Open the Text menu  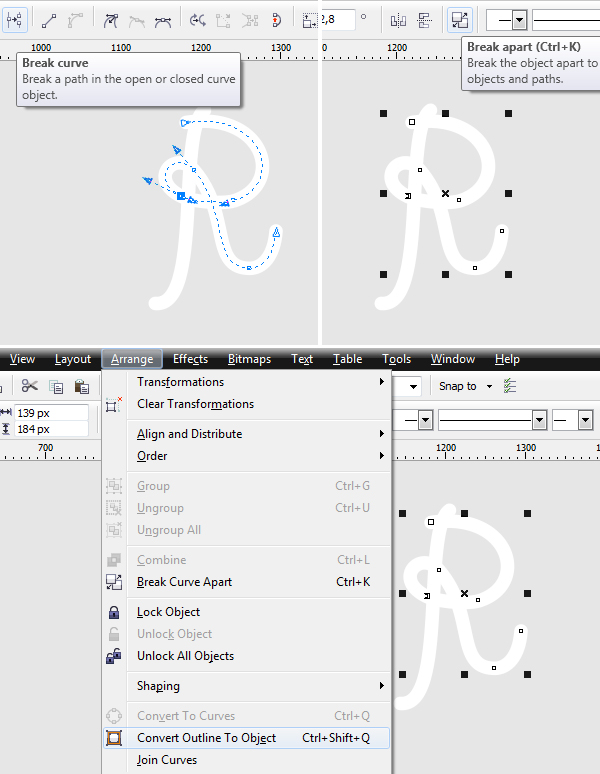pyautogui.click(x=302, y=359)
